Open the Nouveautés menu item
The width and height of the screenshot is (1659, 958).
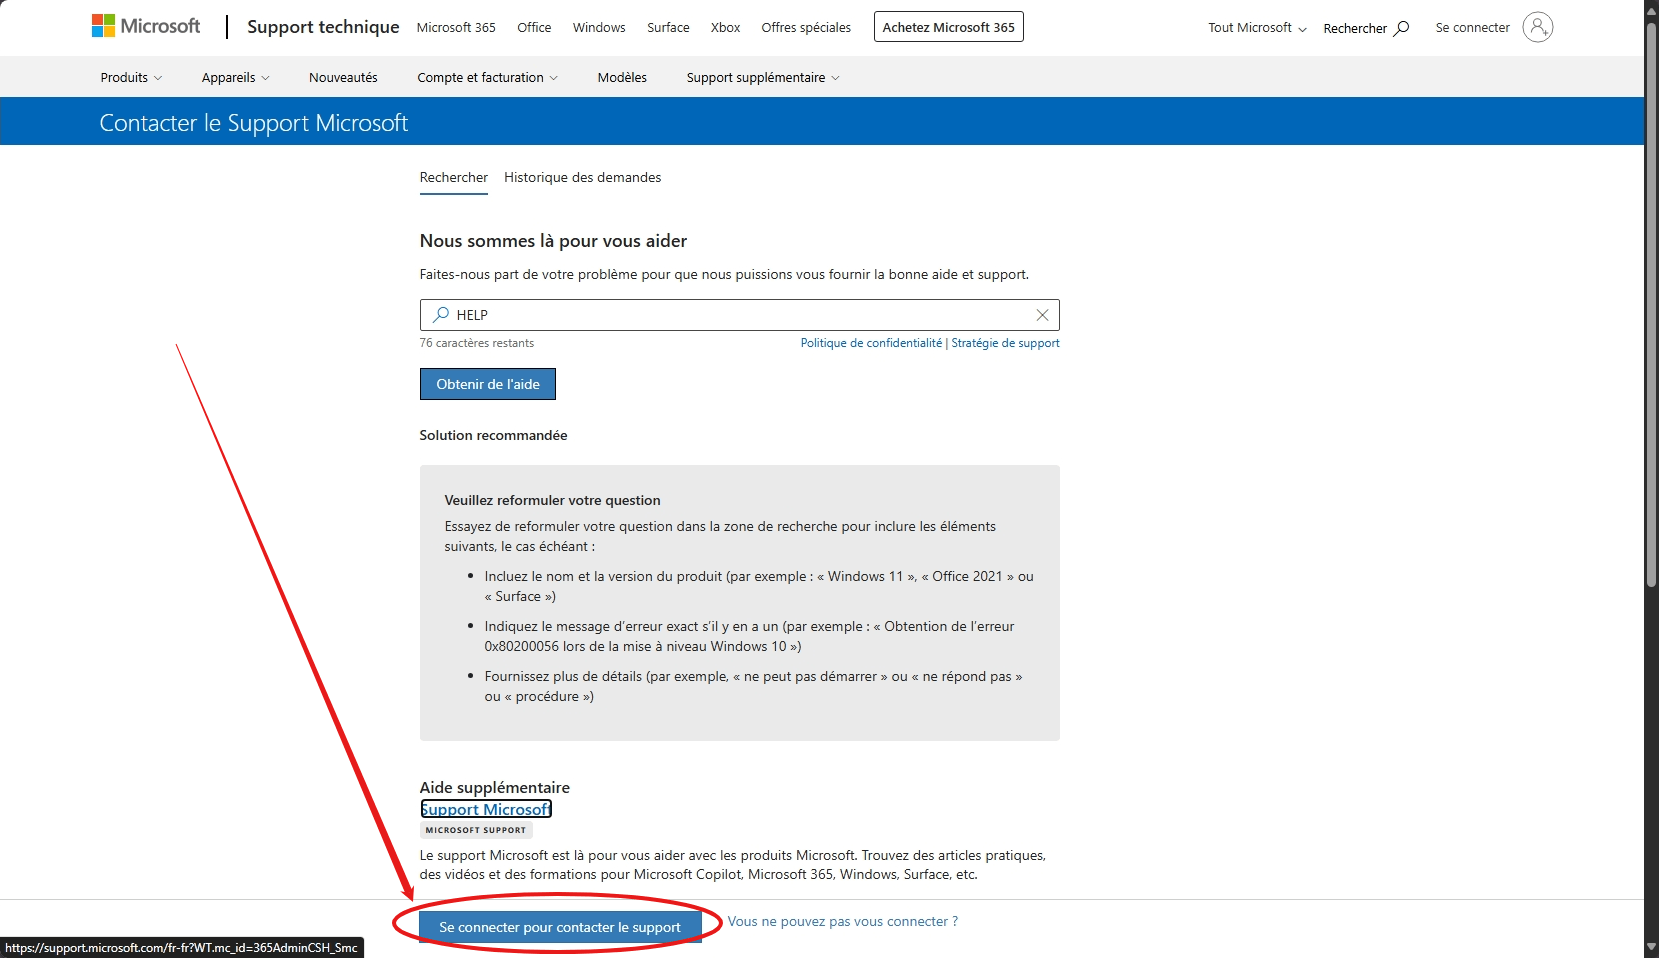tap(343, 77)
